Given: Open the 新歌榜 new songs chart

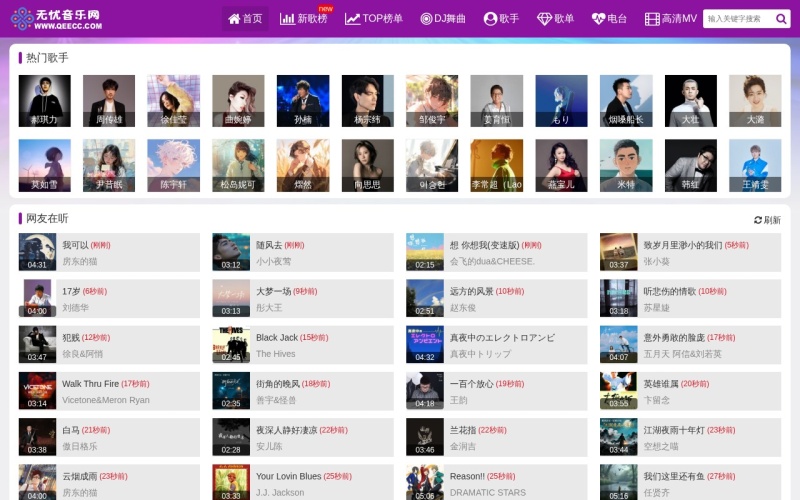Looking at the screenshot, I should point(304,18).
